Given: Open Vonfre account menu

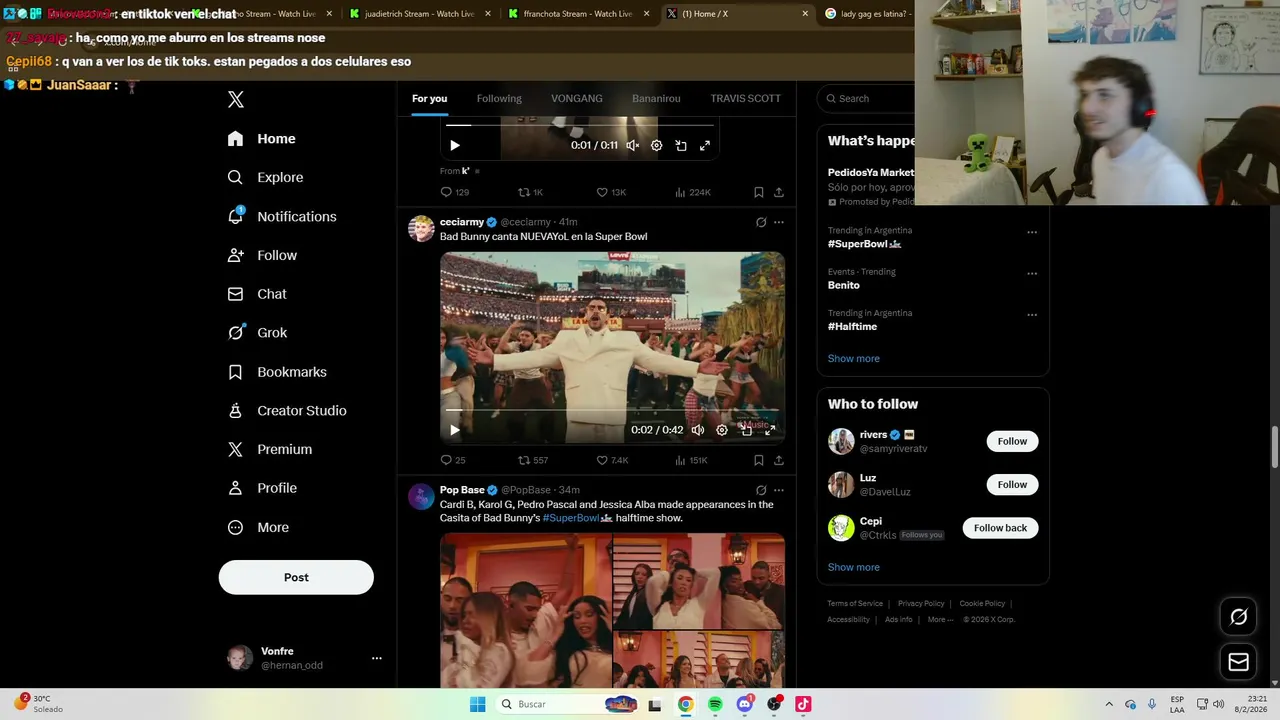Looking at the screenshot, I should click(305, 658).
